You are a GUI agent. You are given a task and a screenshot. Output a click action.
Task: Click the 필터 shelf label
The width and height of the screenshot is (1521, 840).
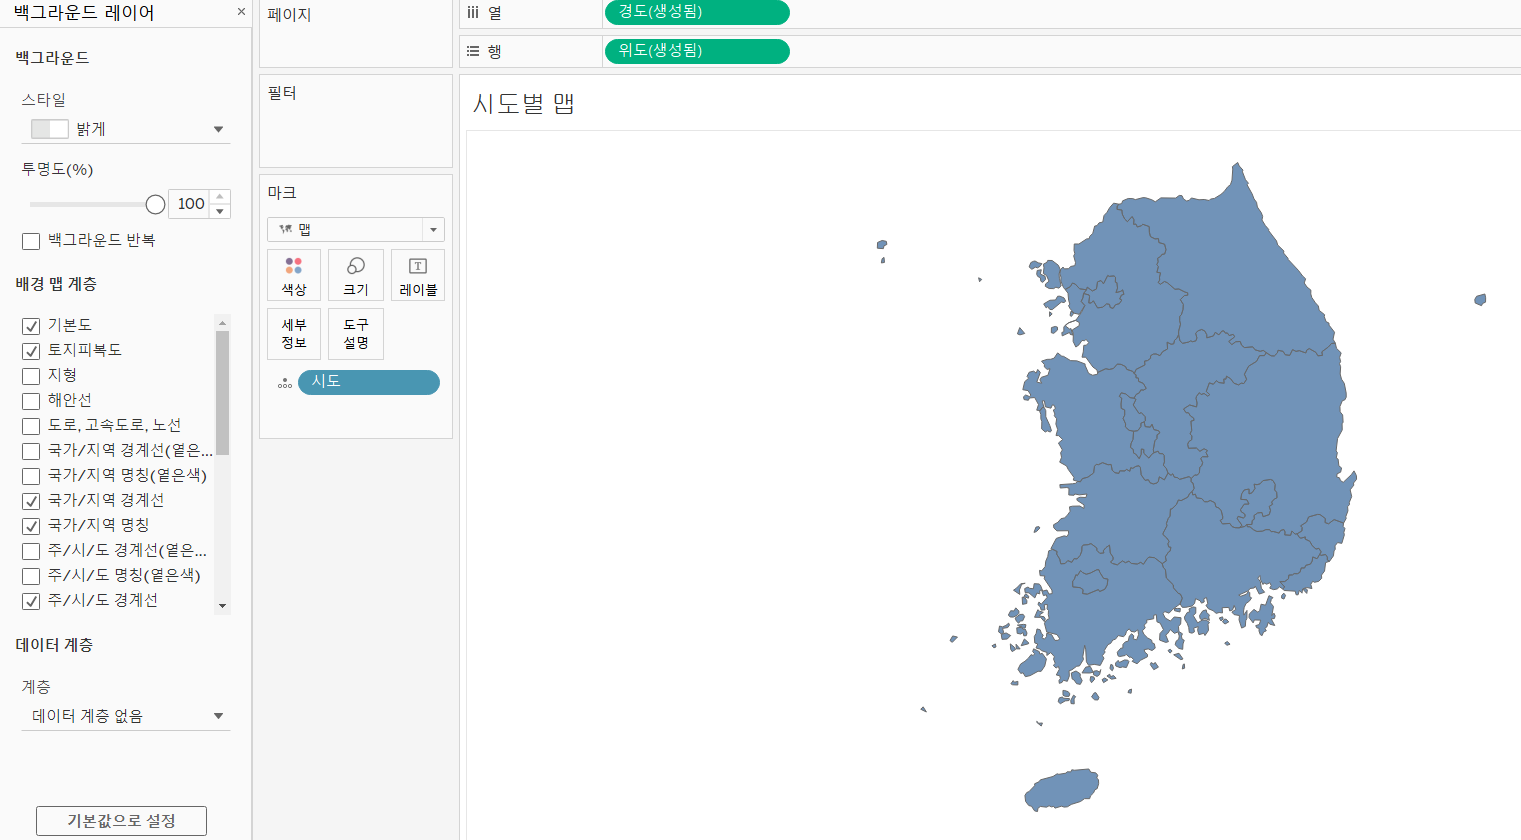point(282,93)
